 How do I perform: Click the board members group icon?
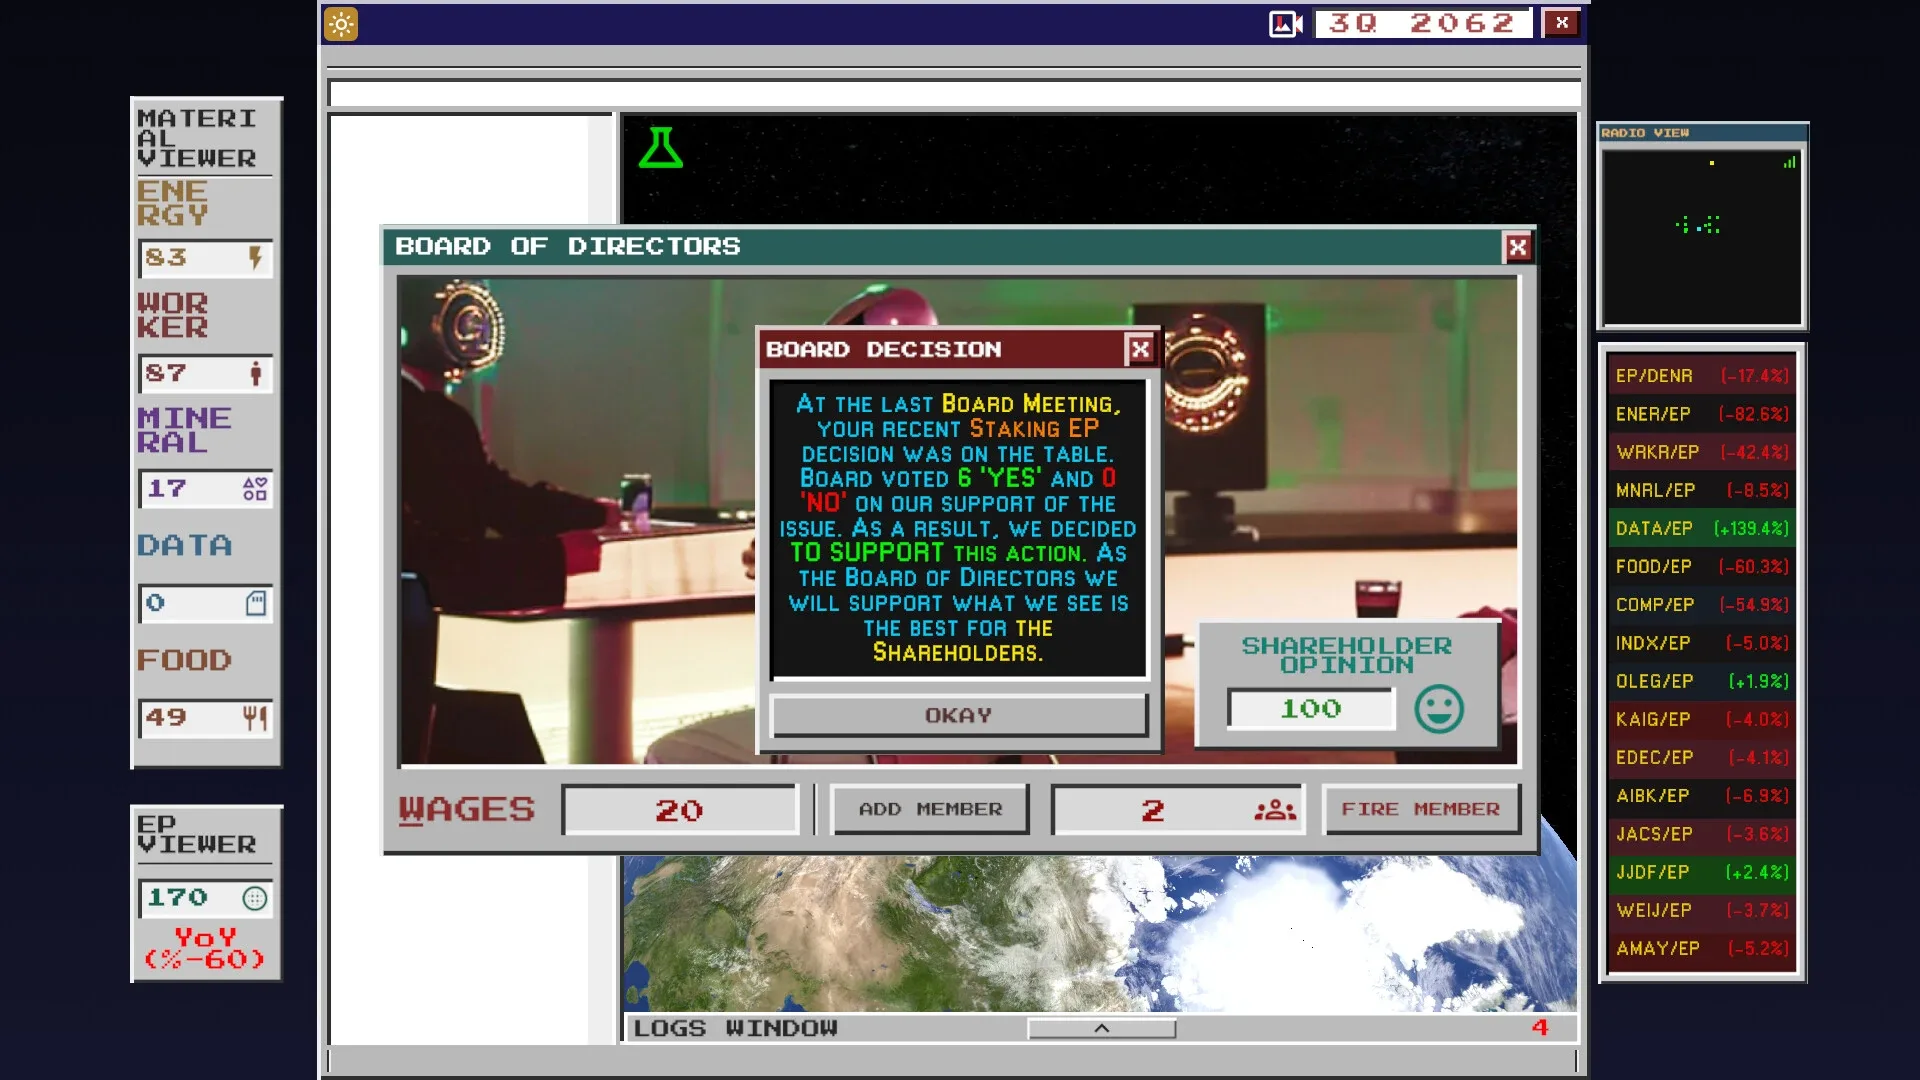[x=1275, y=810]
